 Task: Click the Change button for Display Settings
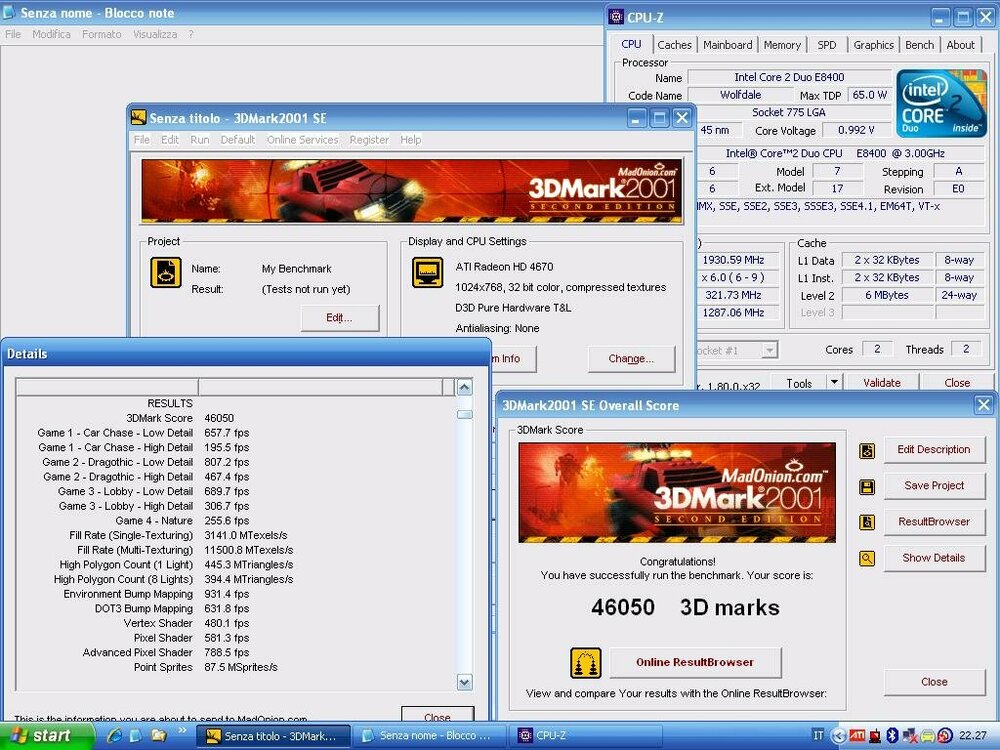(x=632, y=358)
